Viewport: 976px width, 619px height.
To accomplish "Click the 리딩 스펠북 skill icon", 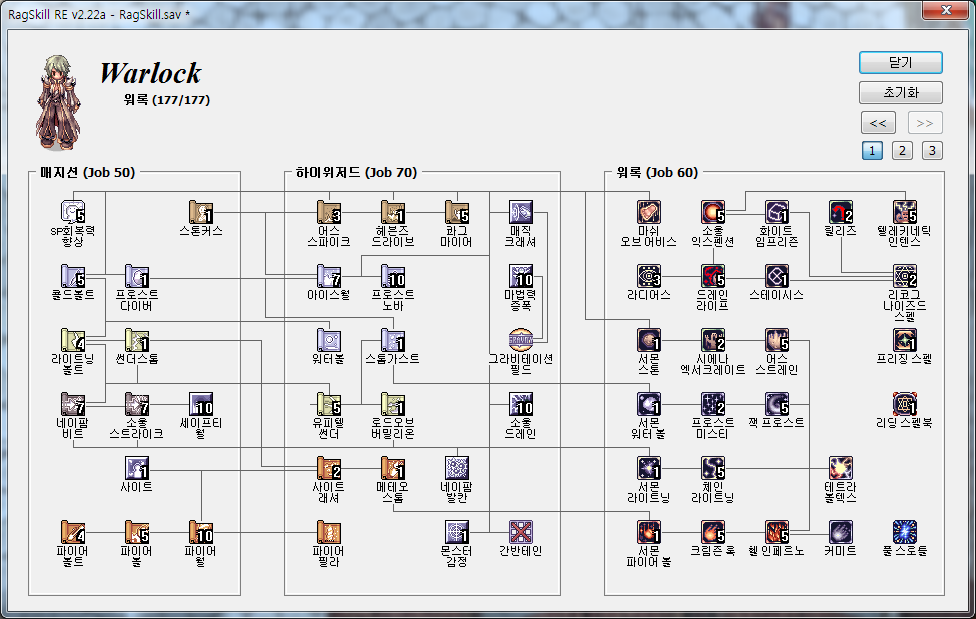I will (x=904, y=405).
